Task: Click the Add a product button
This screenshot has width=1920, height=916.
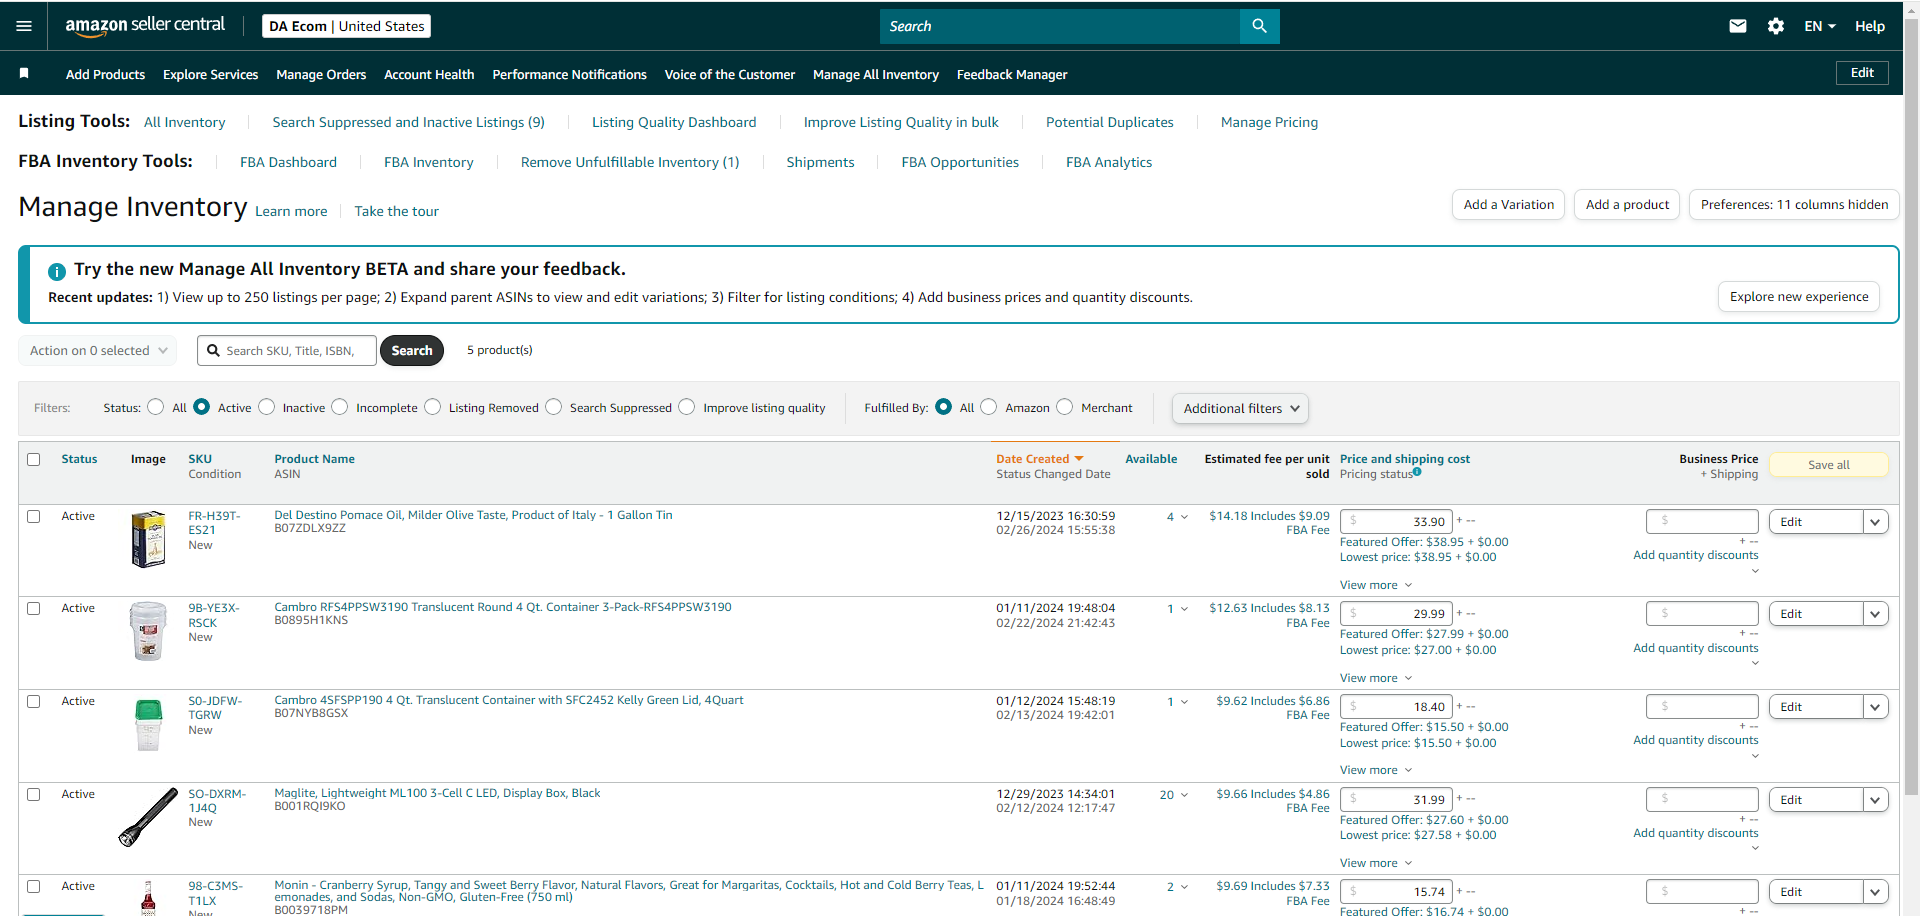Action: [x=1627, y=204]
